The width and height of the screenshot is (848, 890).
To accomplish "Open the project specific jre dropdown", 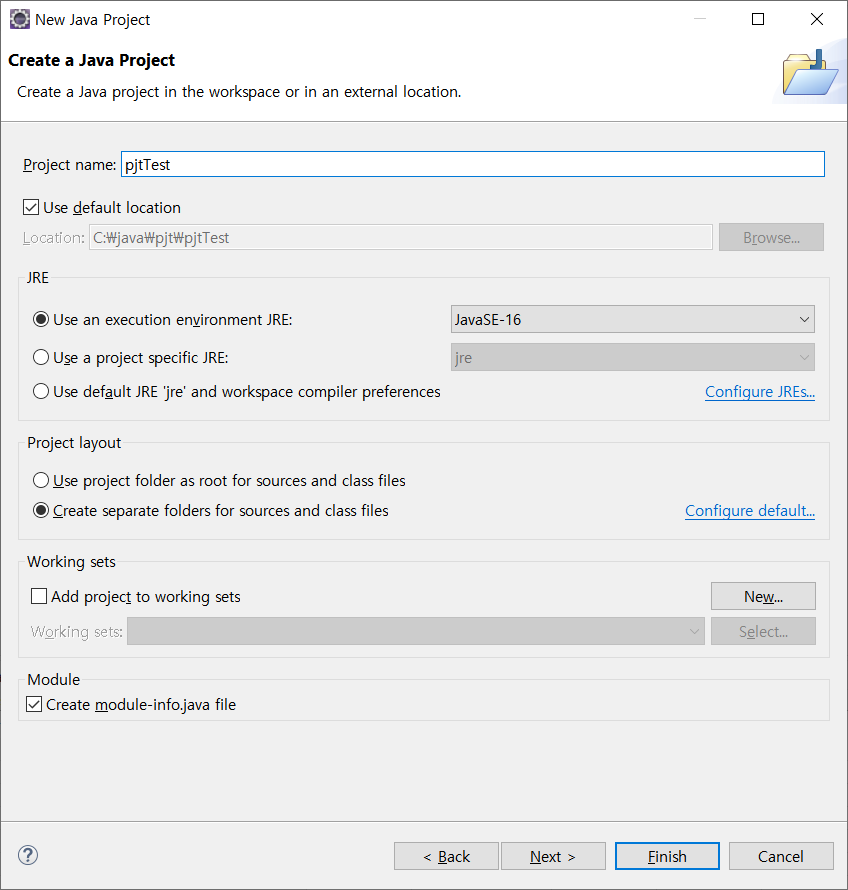I will pos(632,358).
